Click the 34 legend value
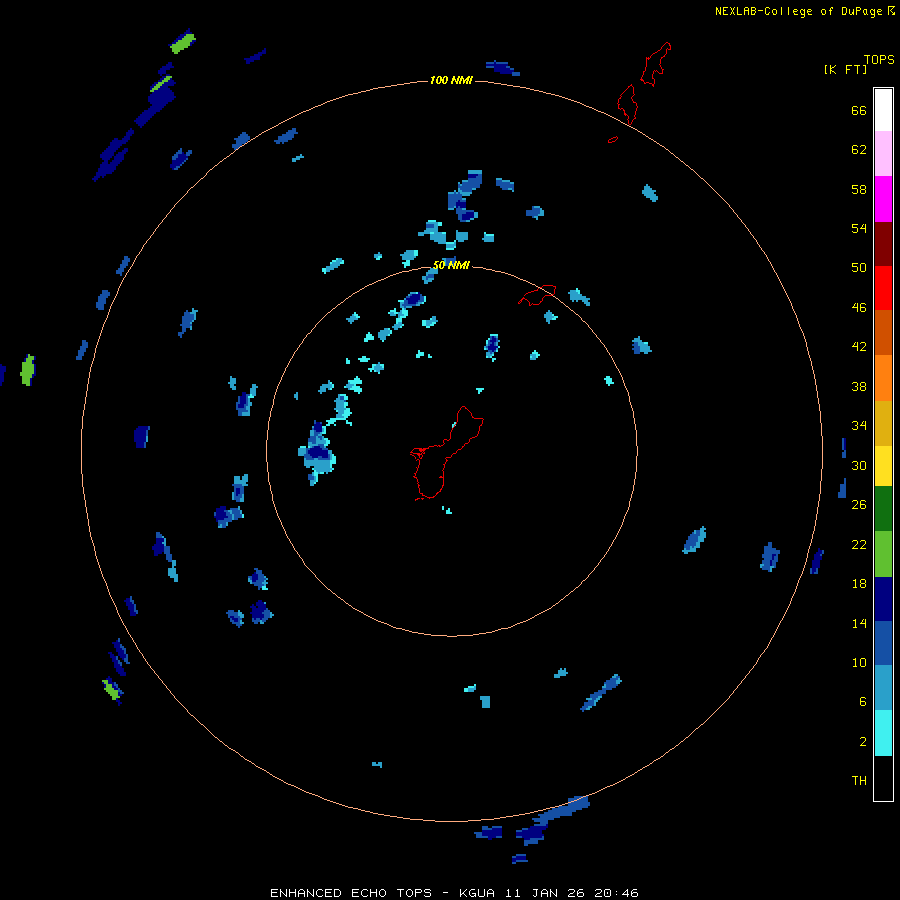Image resolution: width=900 pixels, height=900 pixels. pyautogui.click(x=859, y=425)
